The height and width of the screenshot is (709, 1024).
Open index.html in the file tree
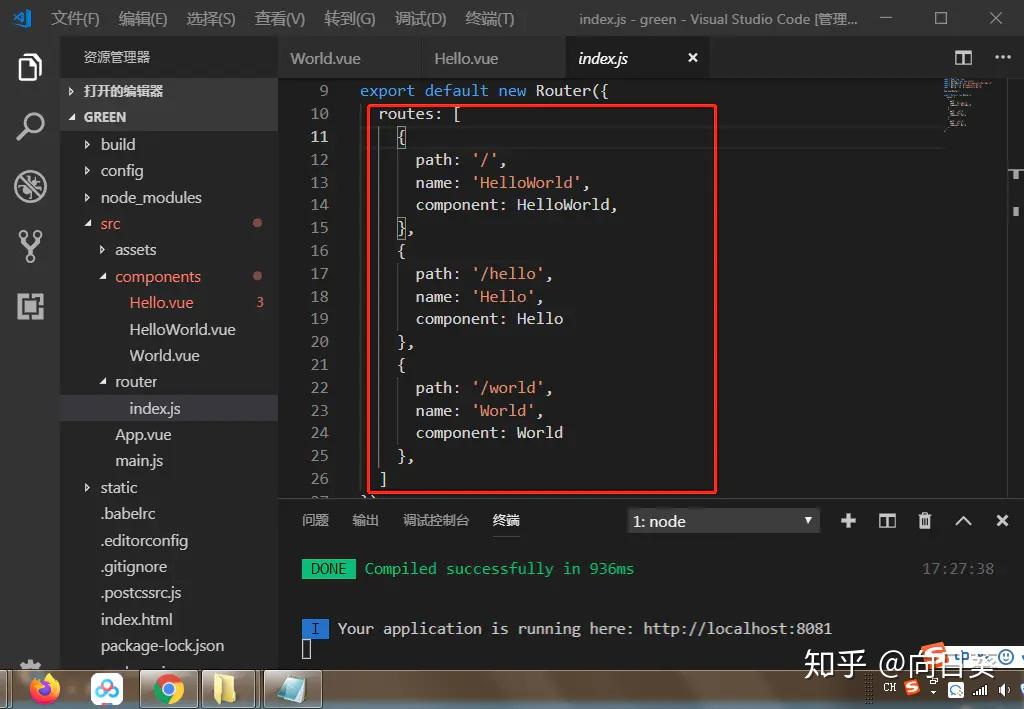pyautogui.click(x=136, y=620)
